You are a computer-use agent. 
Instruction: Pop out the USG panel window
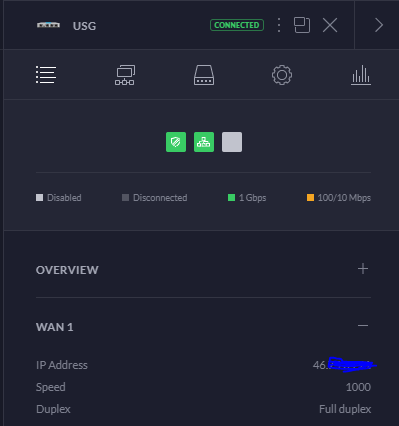click(302, 25)
